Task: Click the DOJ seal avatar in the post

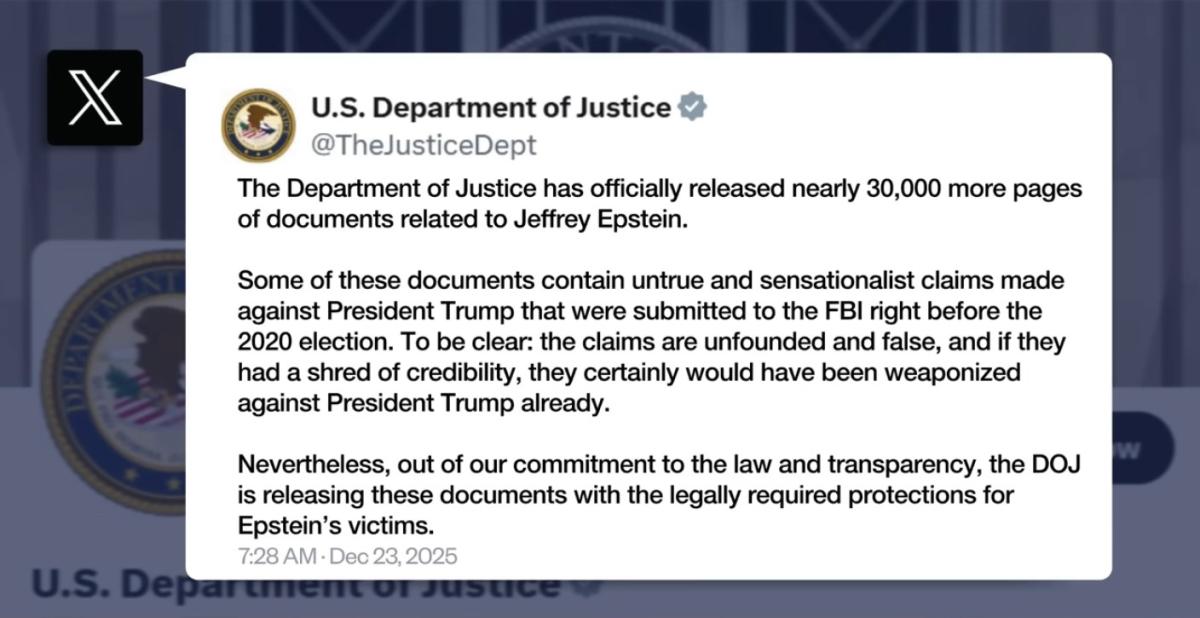Action: 258,125
